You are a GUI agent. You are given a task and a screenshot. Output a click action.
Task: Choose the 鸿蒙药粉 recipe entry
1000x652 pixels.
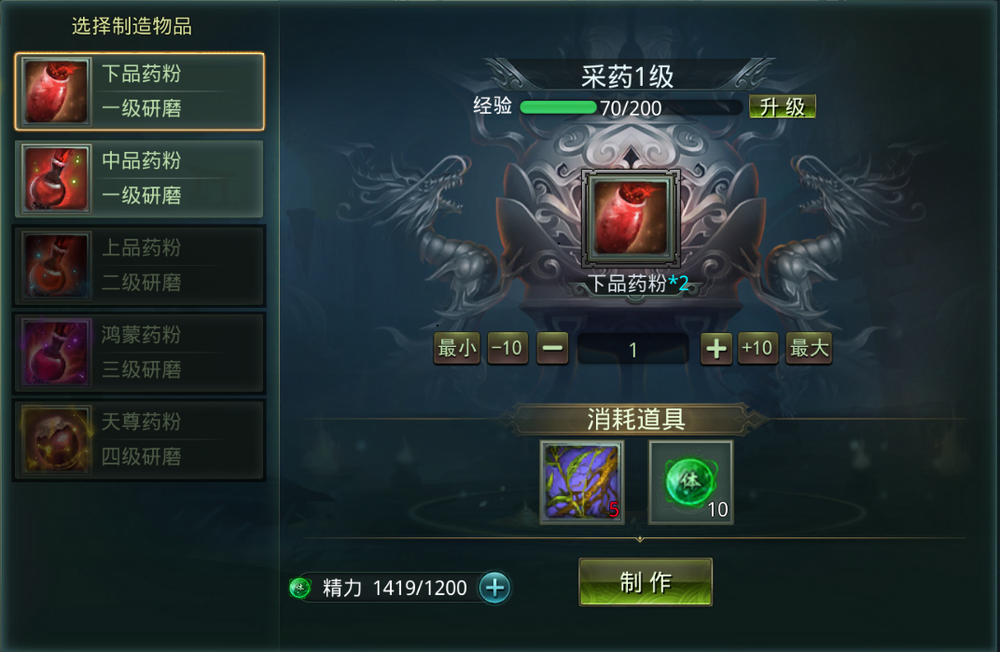tap(140, 352)
